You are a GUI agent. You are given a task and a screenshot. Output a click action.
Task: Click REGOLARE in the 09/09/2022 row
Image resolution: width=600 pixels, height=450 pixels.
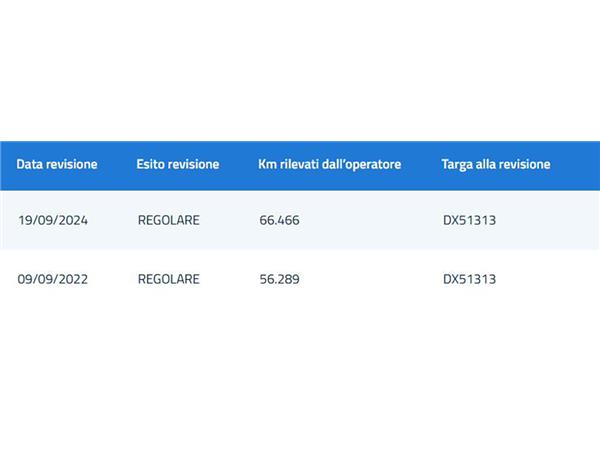coord(169,279)
